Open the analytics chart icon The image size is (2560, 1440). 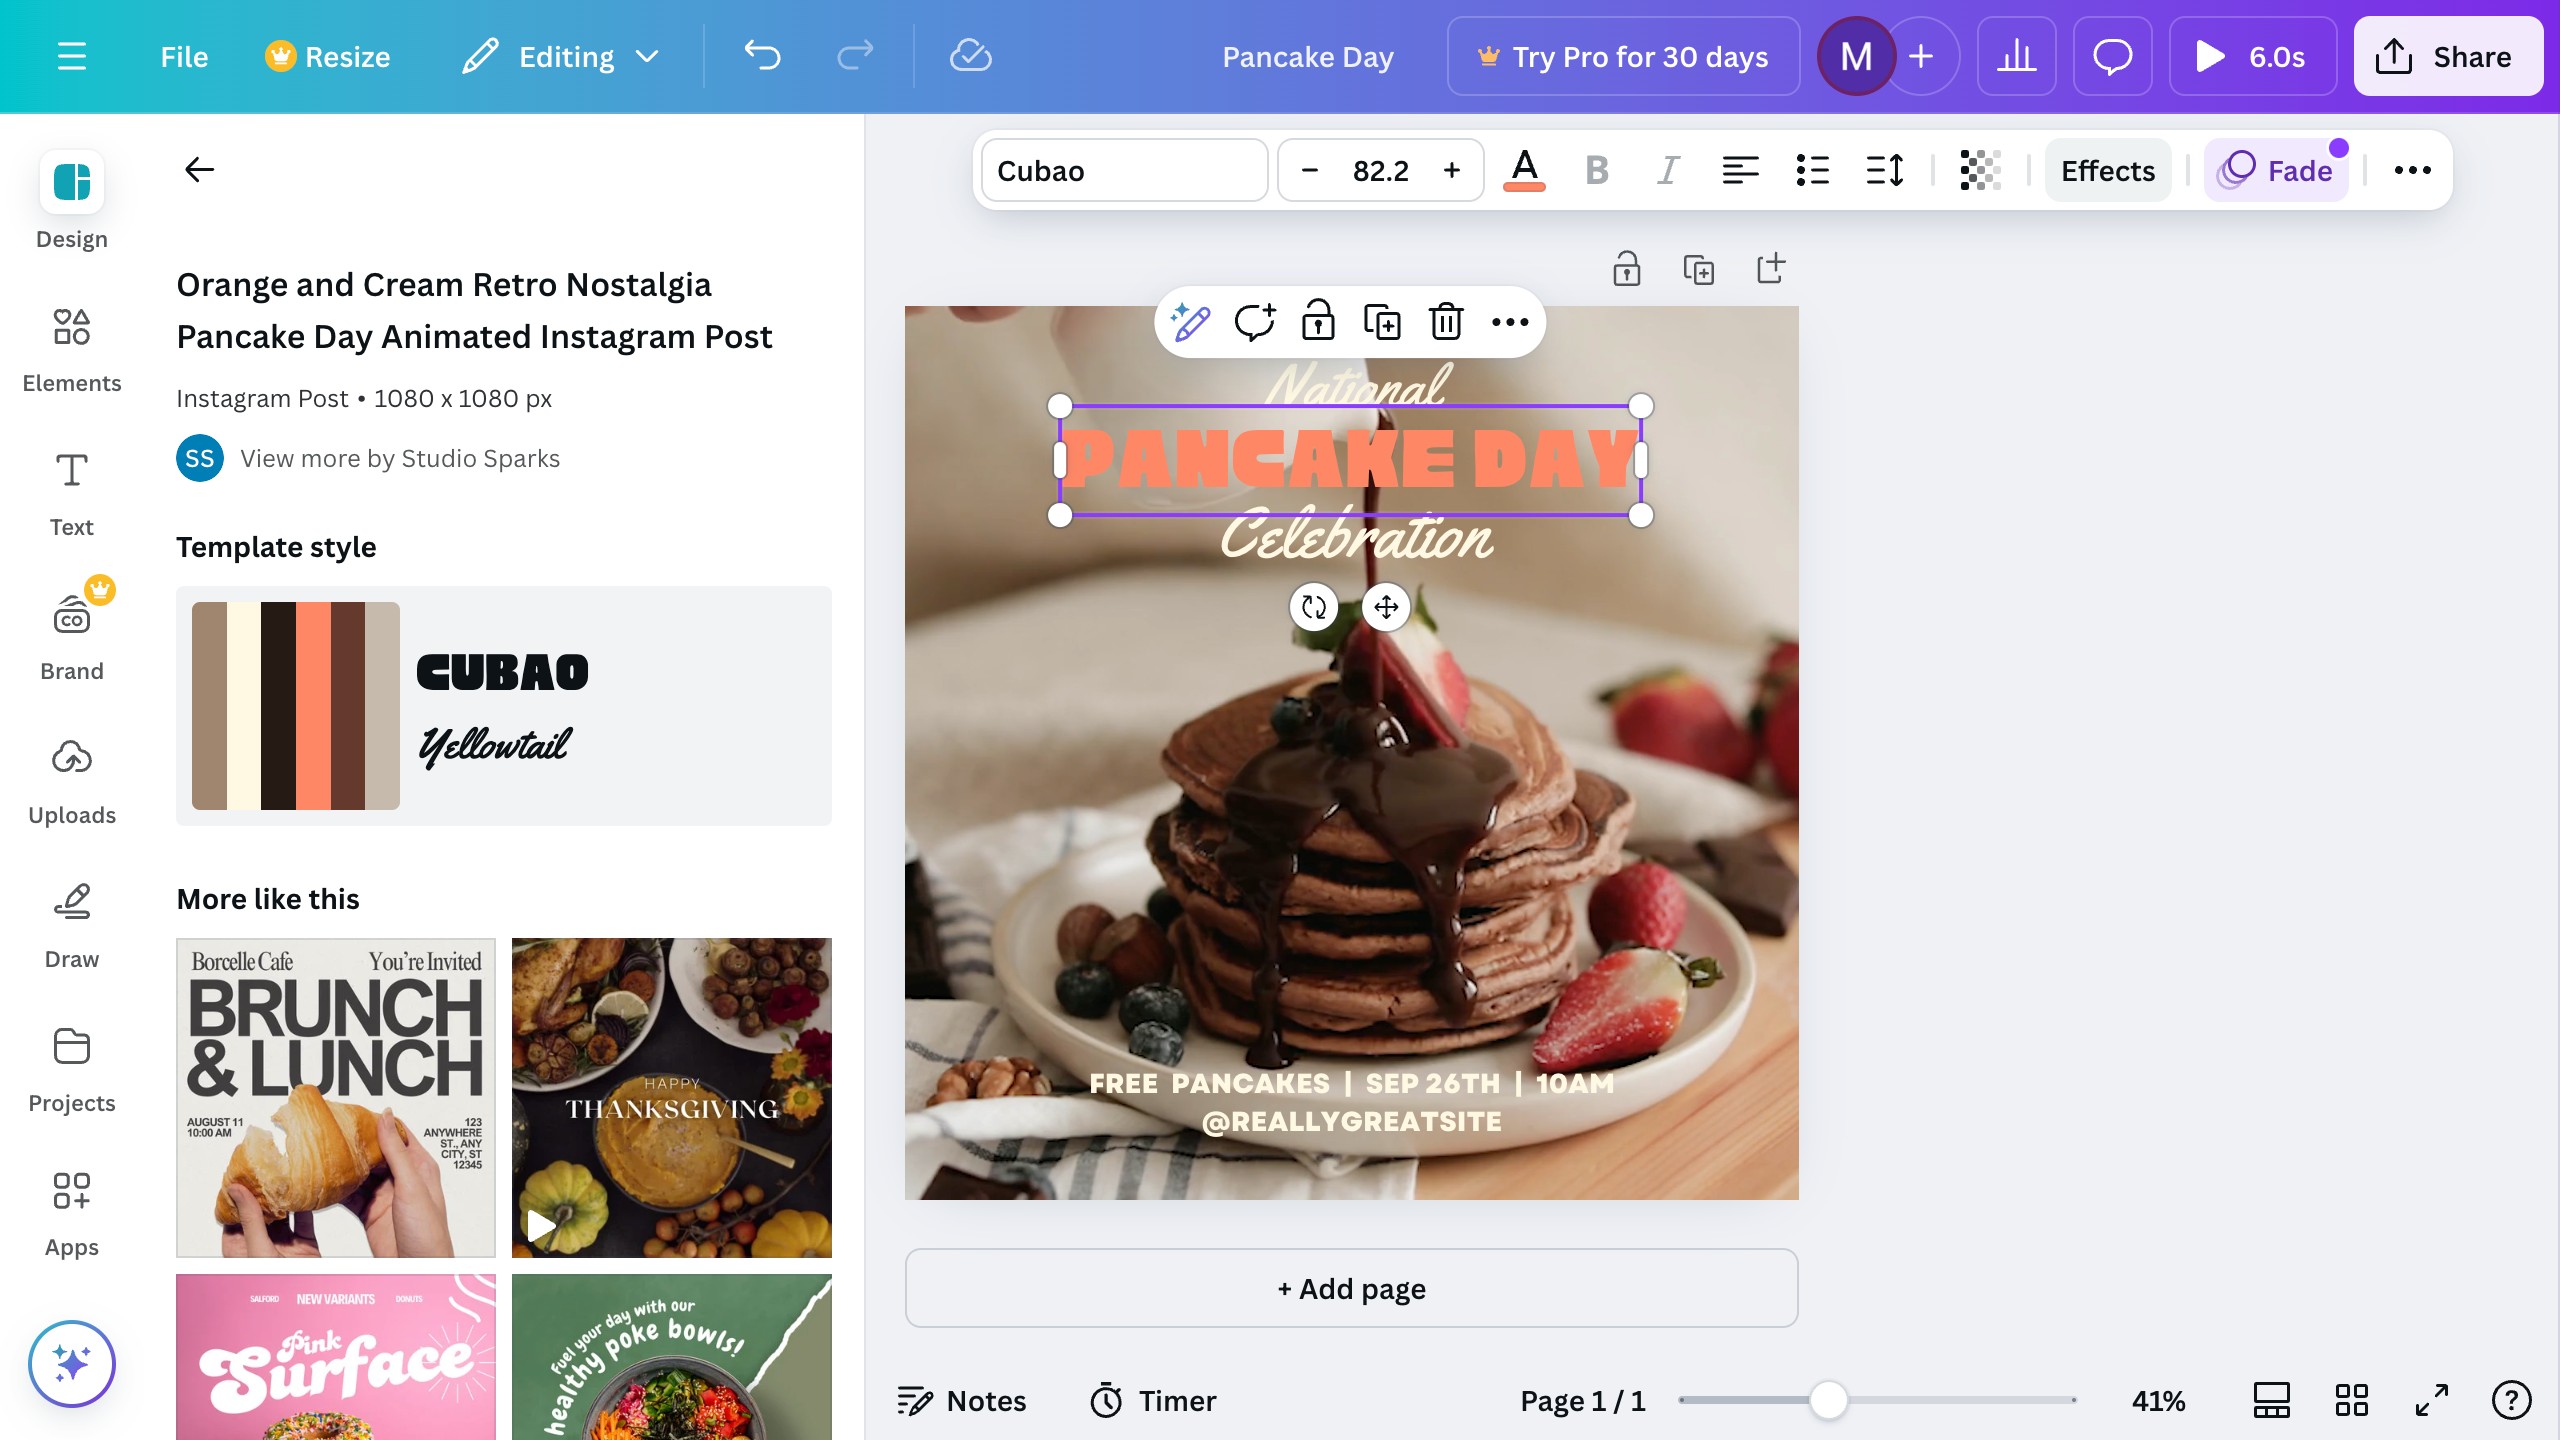pyautogui.click(x=2016, y=57)
